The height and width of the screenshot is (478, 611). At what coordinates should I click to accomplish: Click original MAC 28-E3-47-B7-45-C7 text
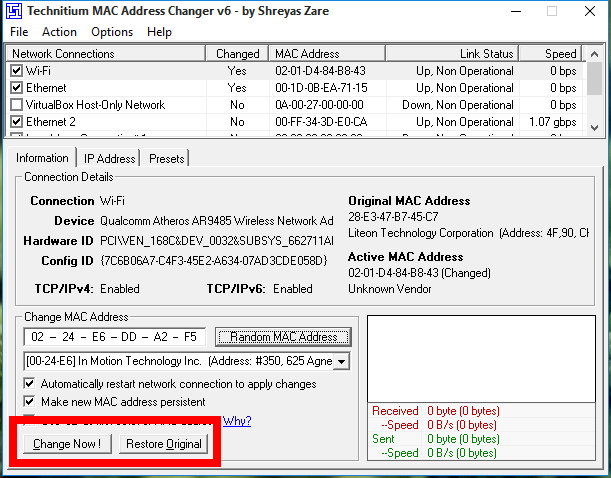click(x=393, y=217)
